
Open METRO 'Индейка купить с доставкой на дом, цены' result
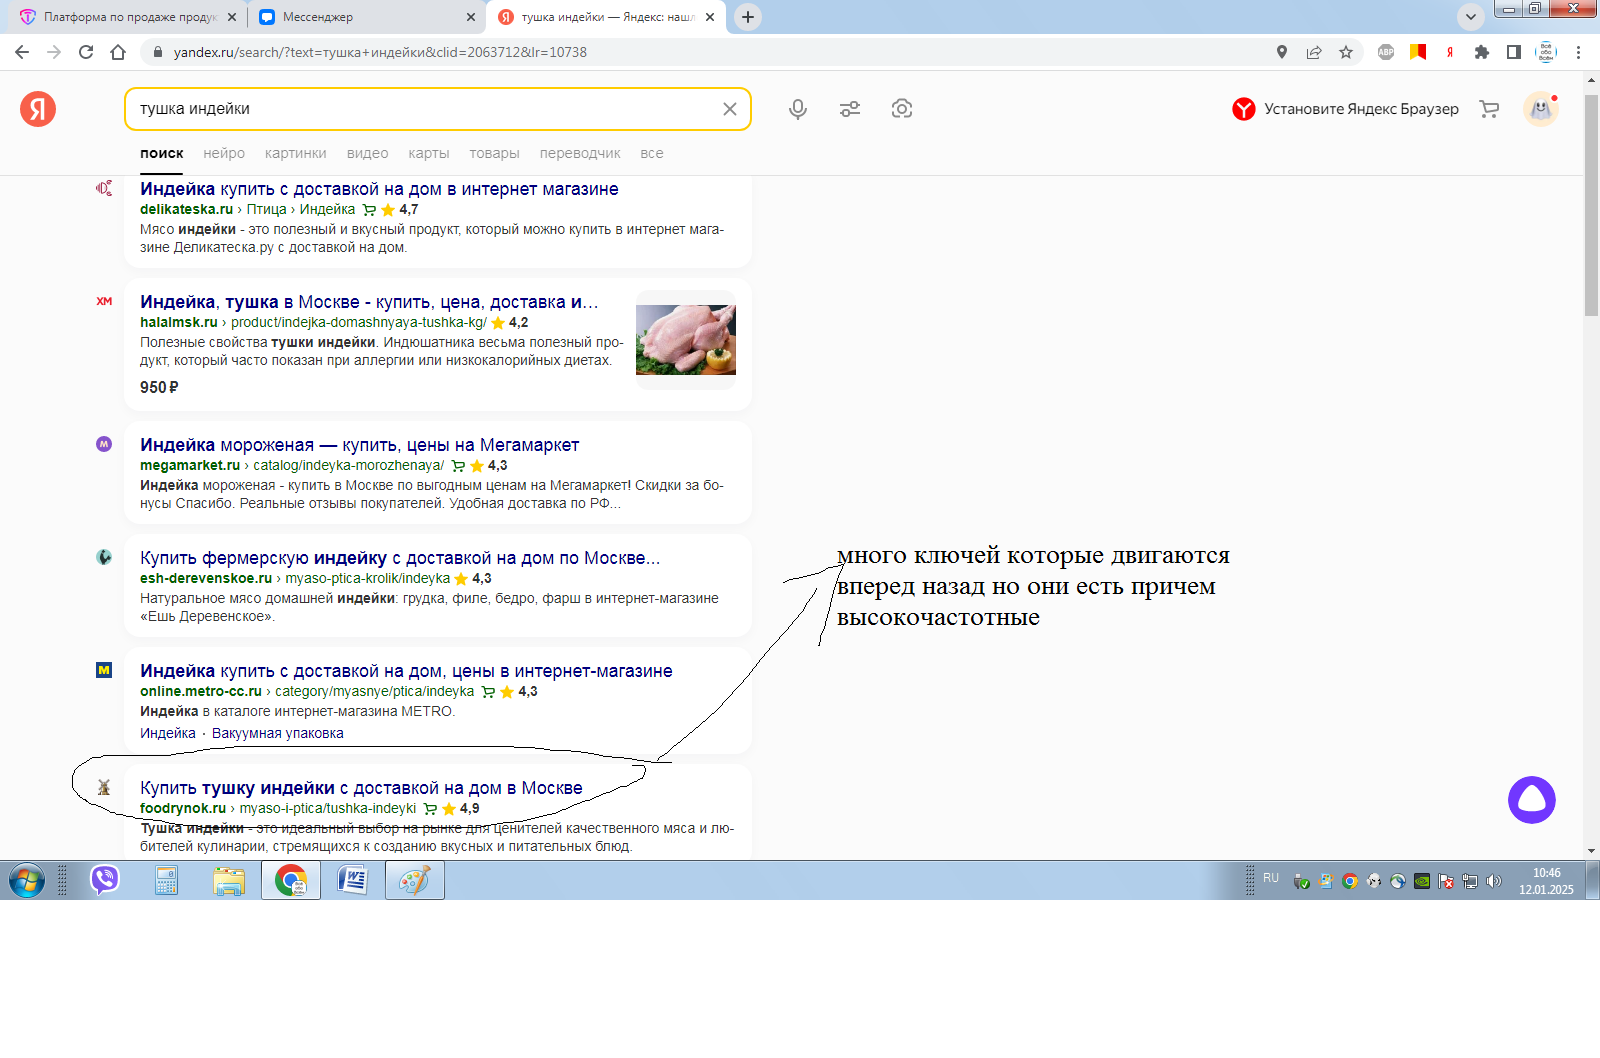click(x=406, y=671)
